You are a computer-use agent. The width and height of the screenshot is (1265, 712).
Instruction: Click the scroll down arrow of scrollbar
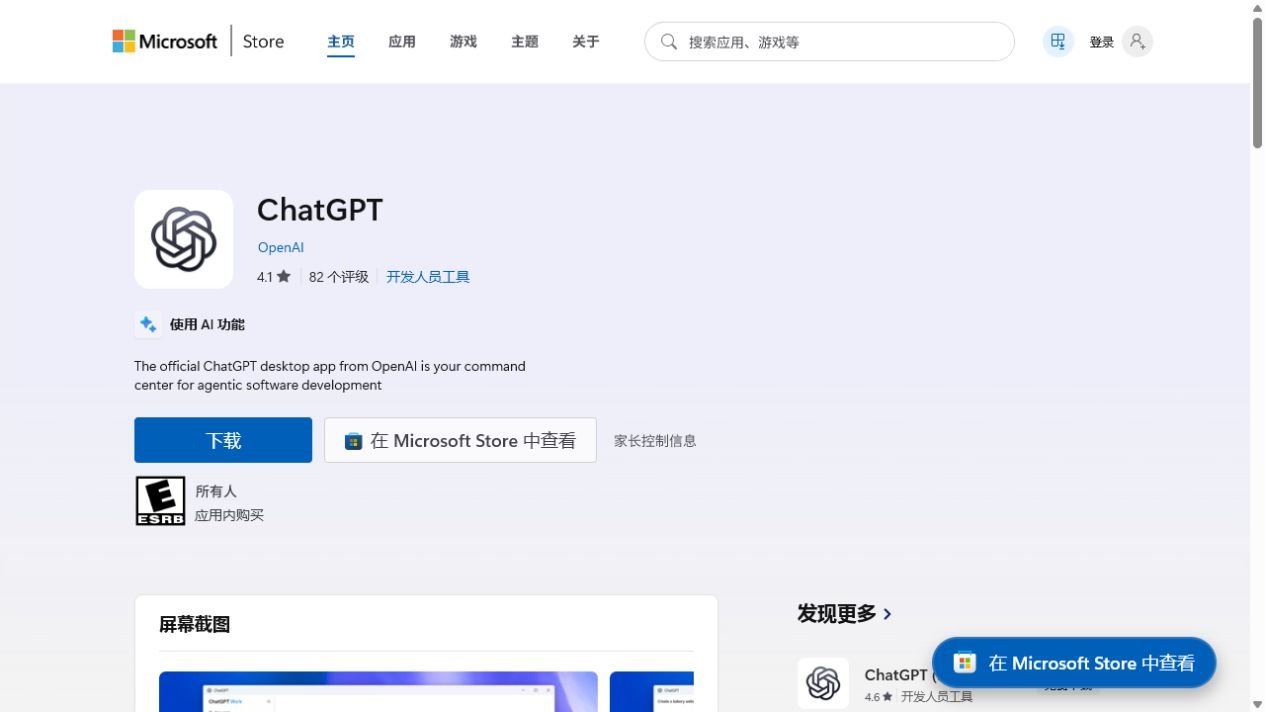(x=1257, y=704)
